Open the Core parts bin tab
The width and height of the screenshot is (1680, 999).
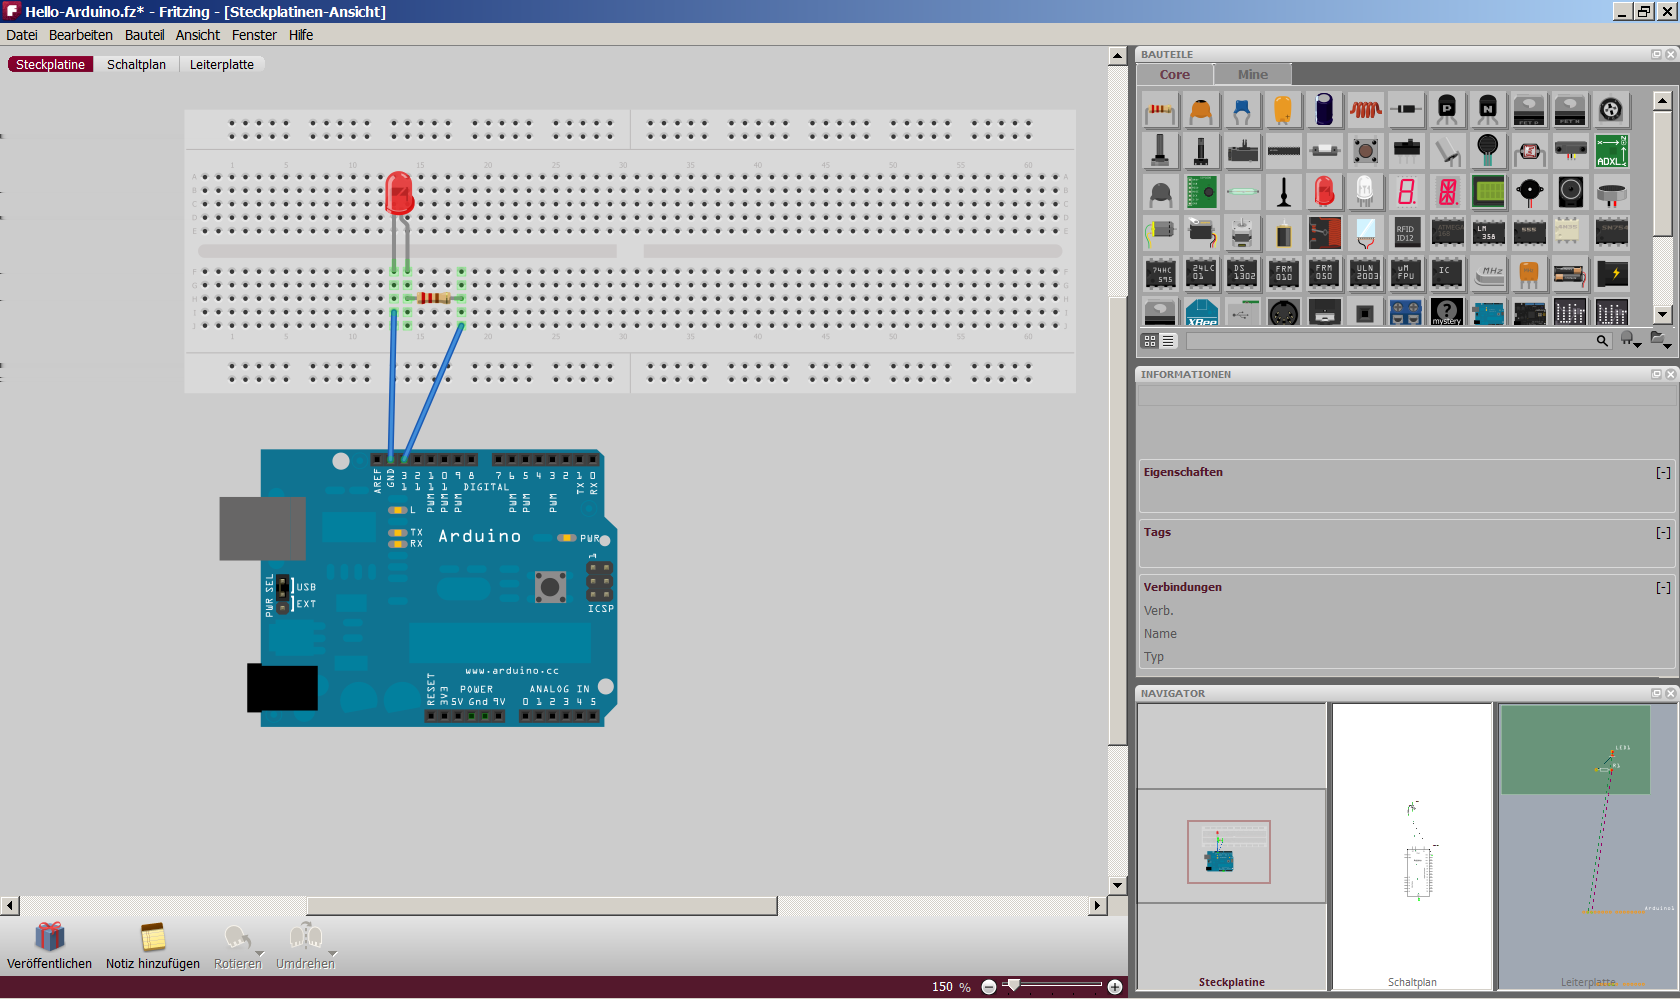point(1175,75)
